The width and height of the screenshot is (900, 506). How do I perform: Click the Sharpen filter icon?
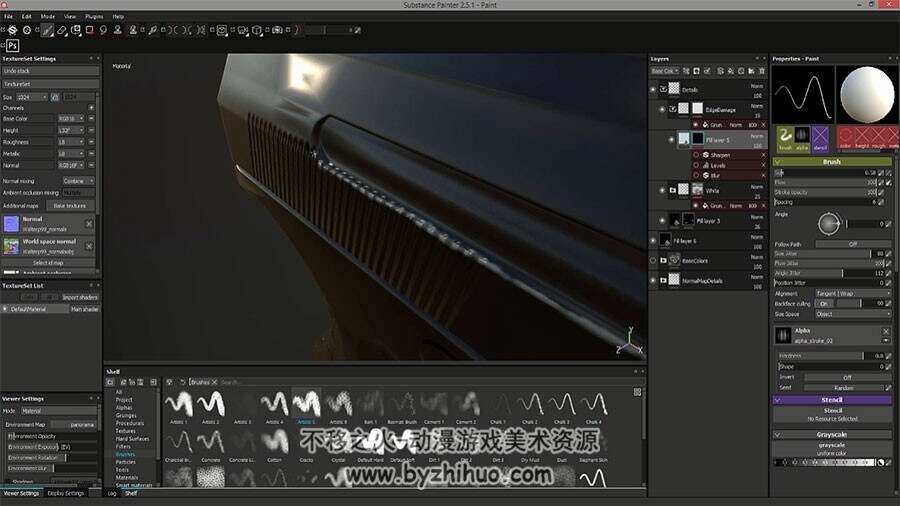pyautogui.click(x=706, y=155)
